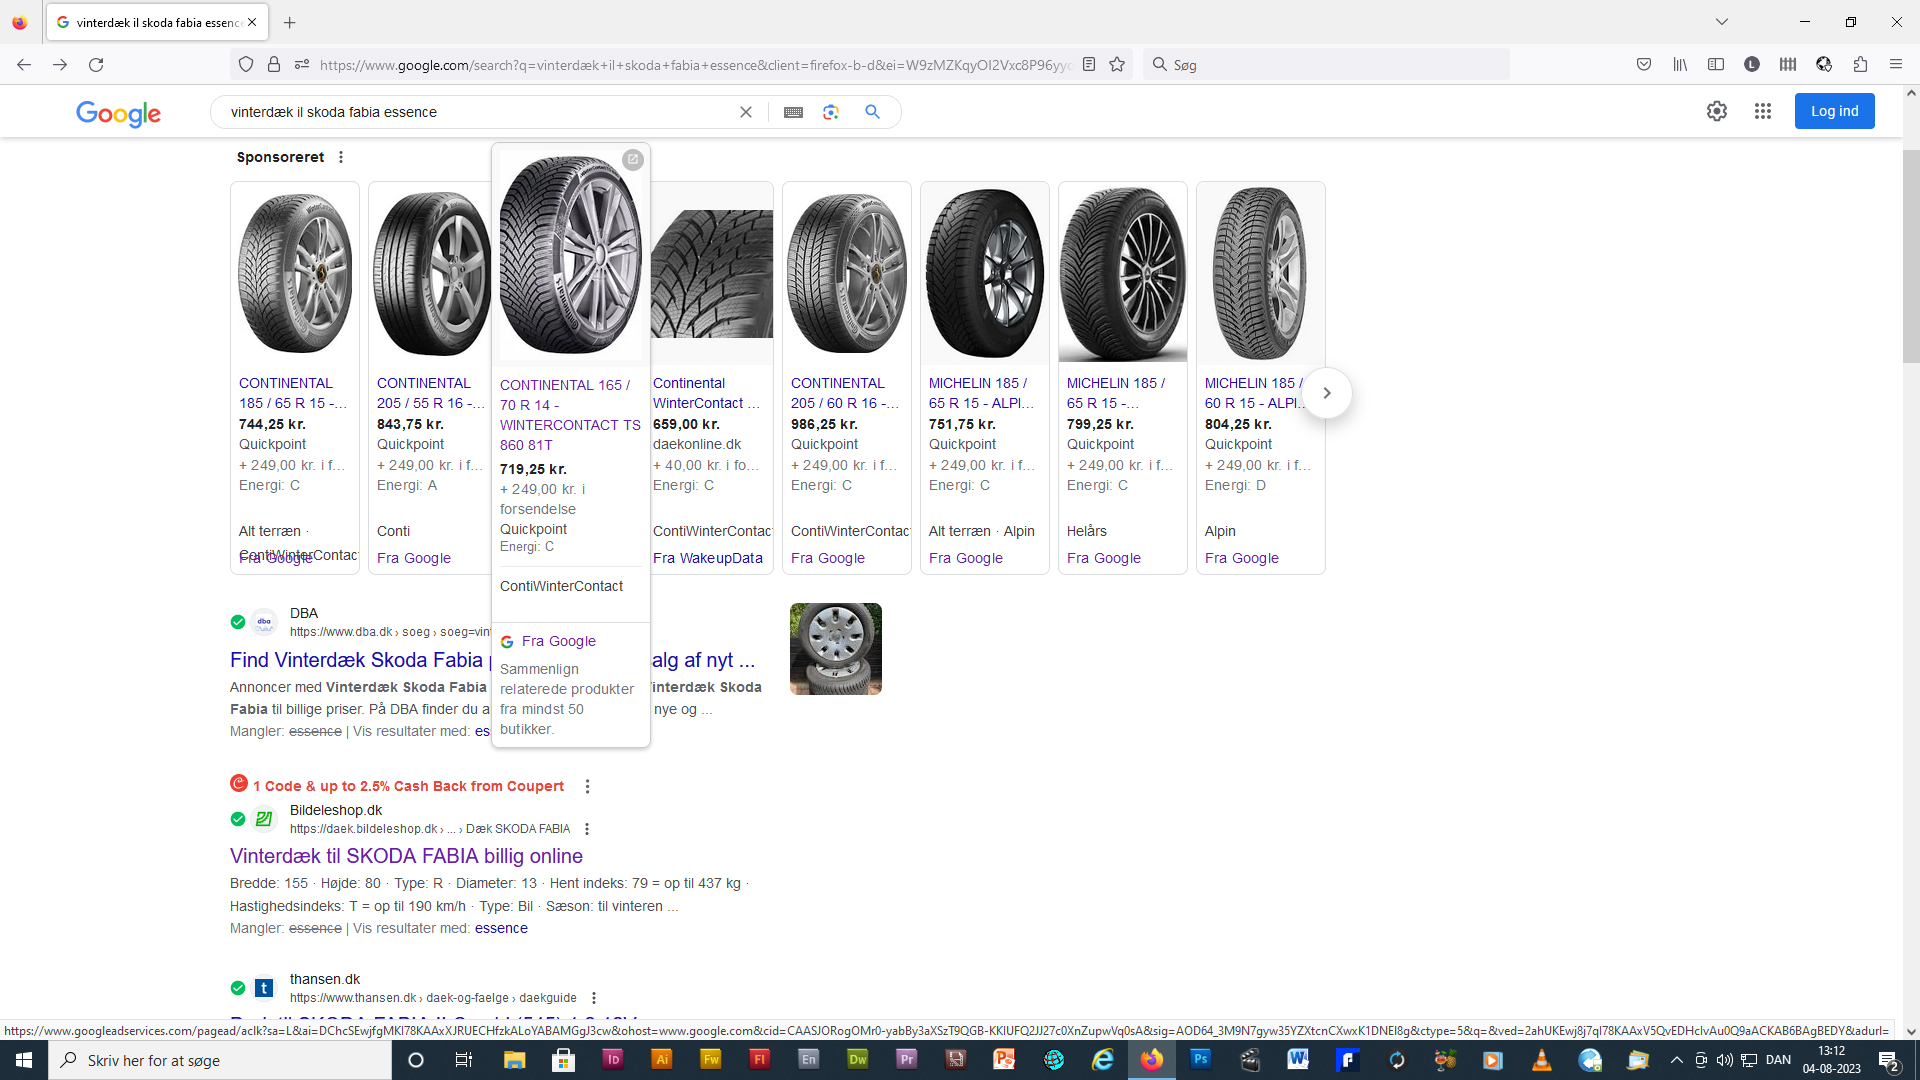1920x1080 pixels.
Task: Open external link icon on expanded product card
Action: 633,159
